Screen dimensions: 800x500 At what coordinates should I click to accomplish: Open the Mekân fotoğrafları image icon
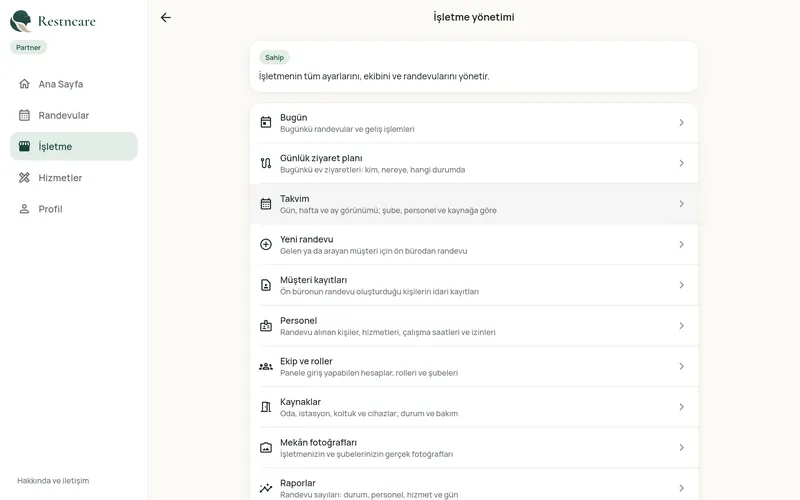coord(266,447)
